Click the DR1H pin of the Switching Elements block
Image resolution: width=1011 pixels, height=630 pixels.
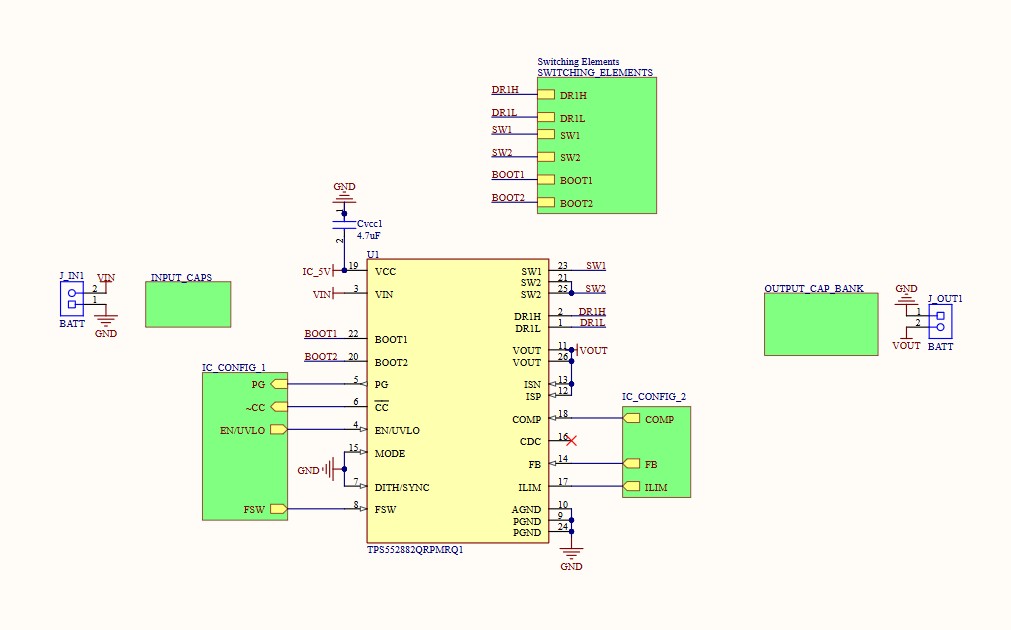coord(546,93)
